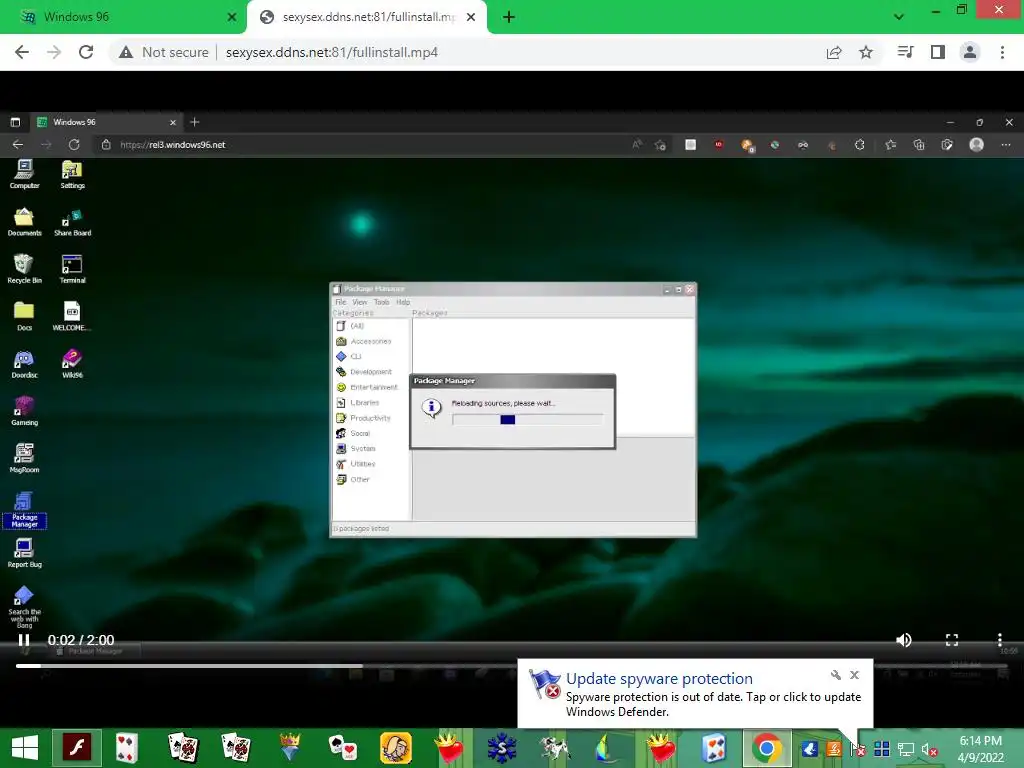This screenshot has height=768, width=1024.
Task: Switch to the Windows 96 Chrome tab
Action: click(x=122, y=17)
